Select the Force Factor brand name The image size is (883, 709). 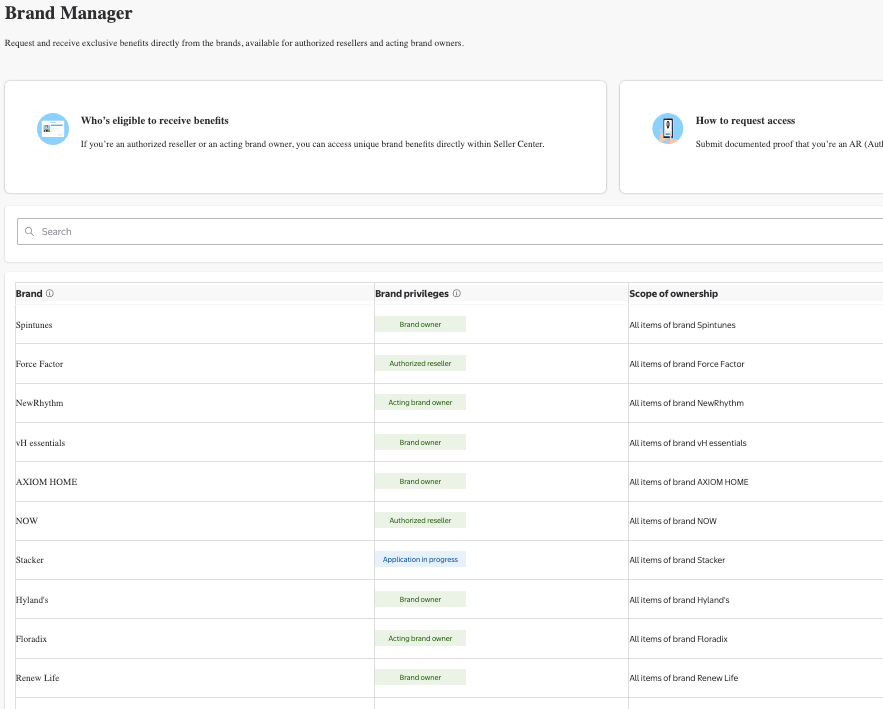coord(39,364)
